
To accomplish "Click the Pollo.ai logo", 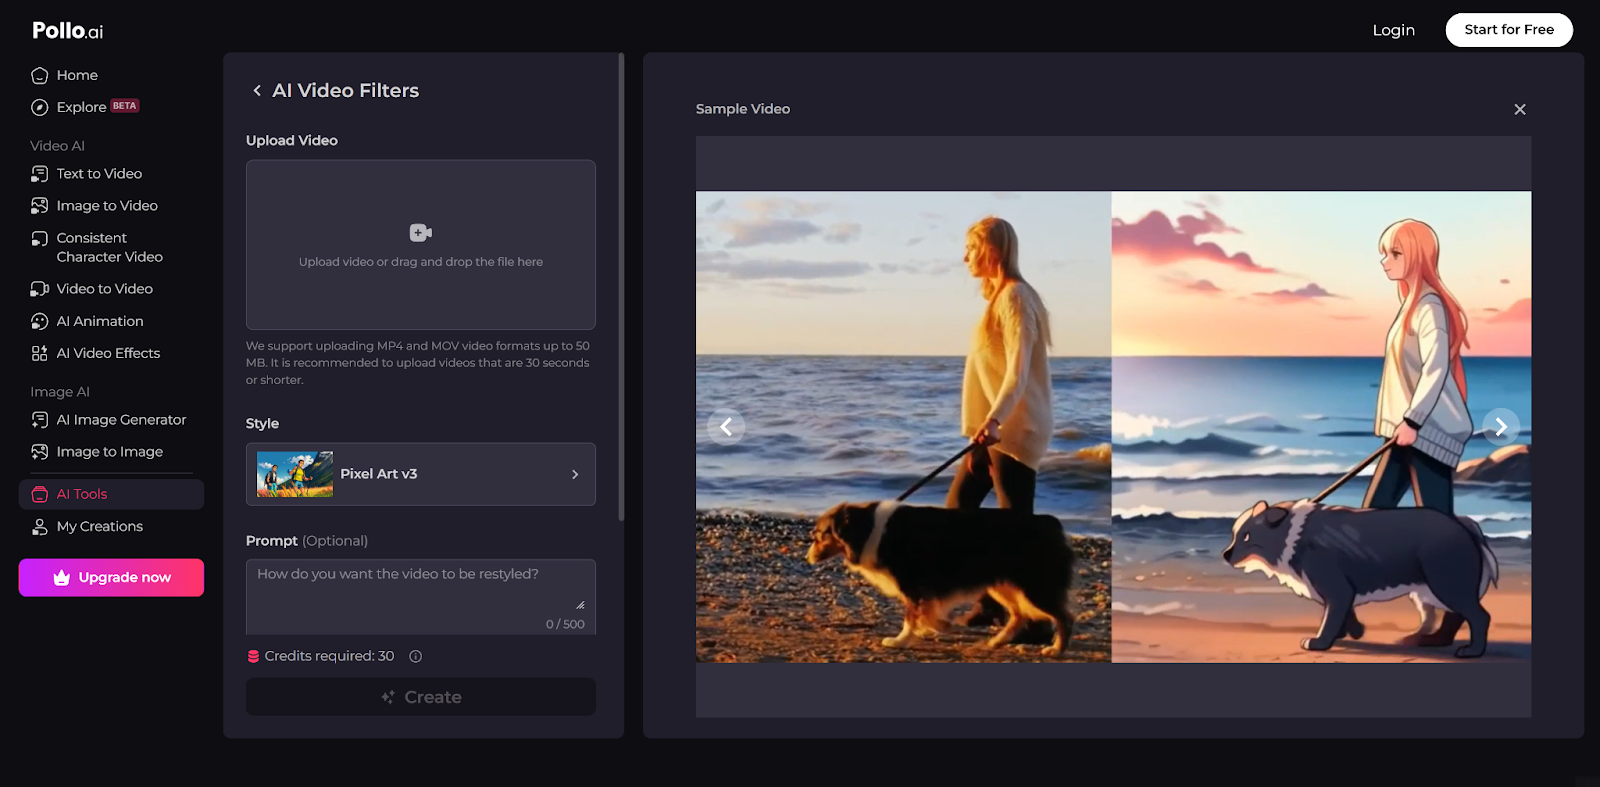I will [x=67, y=30].
